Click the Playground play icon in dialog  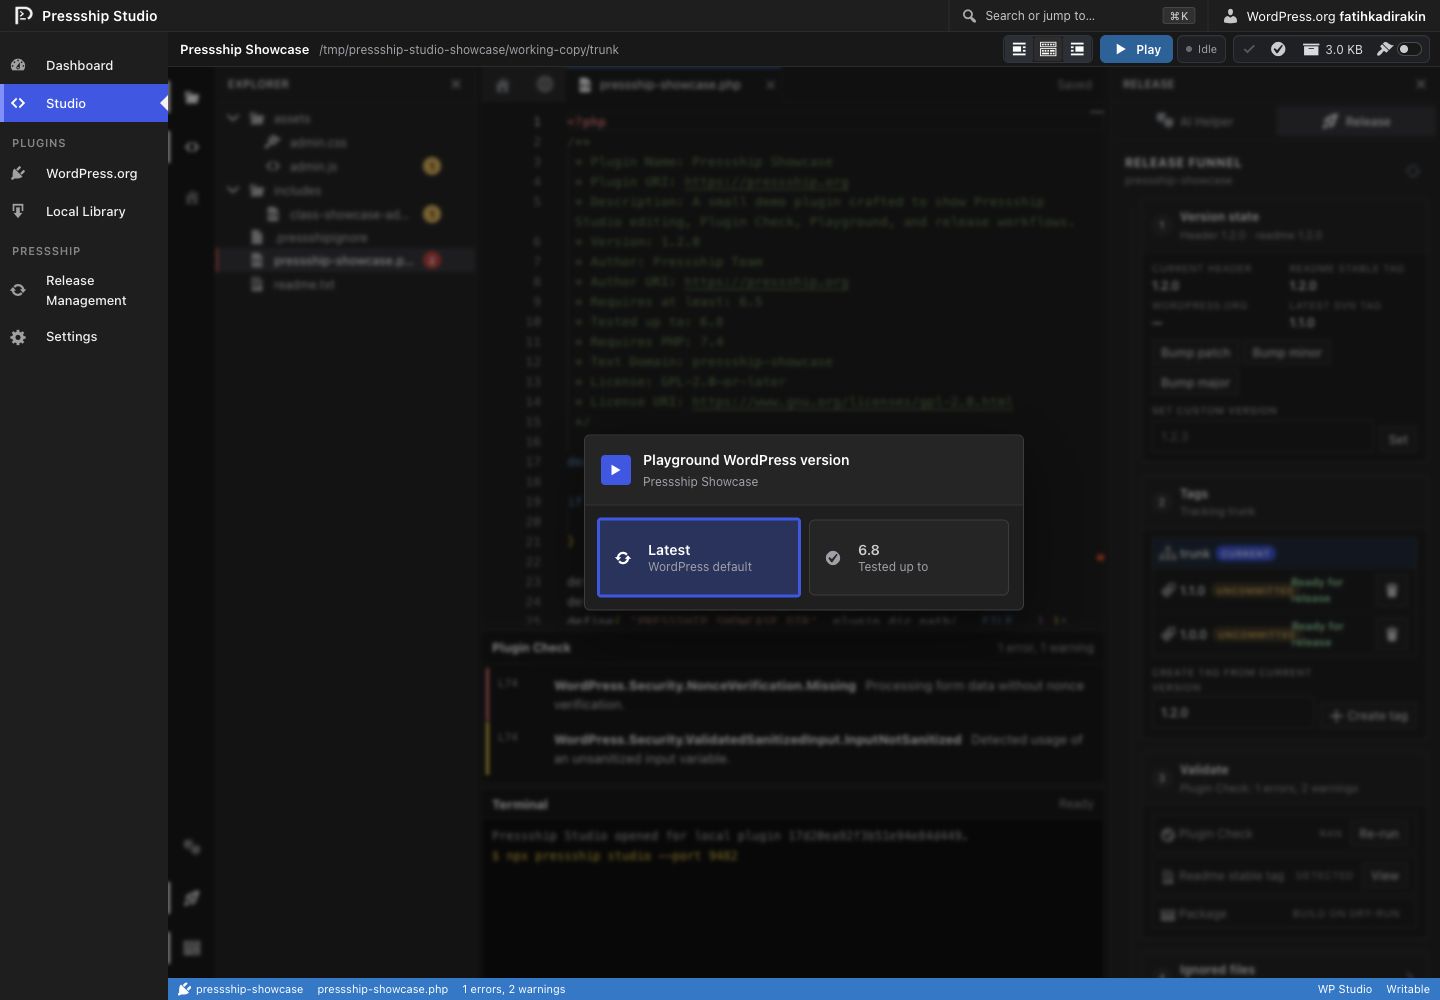pyautogui.click(x=615, y=470)
